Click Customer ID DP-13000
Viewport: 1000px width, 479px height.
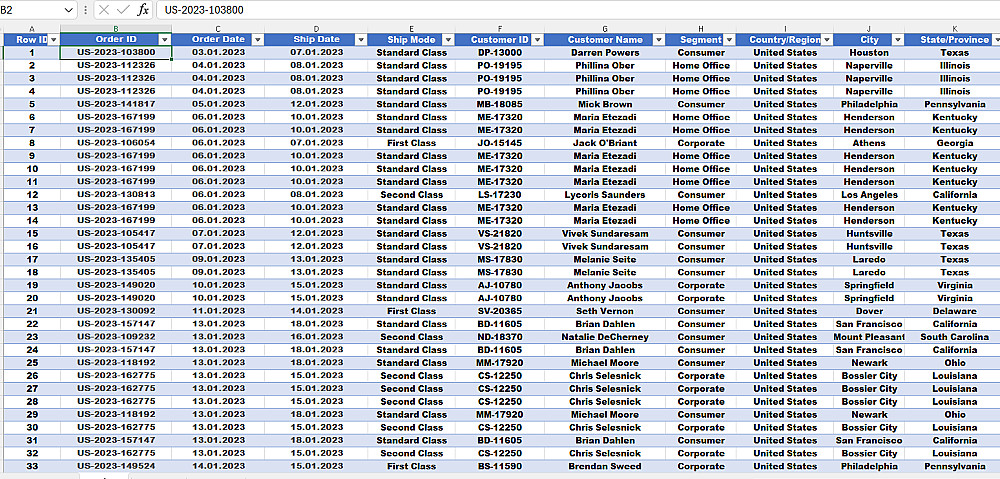click(x=500, y=53)
